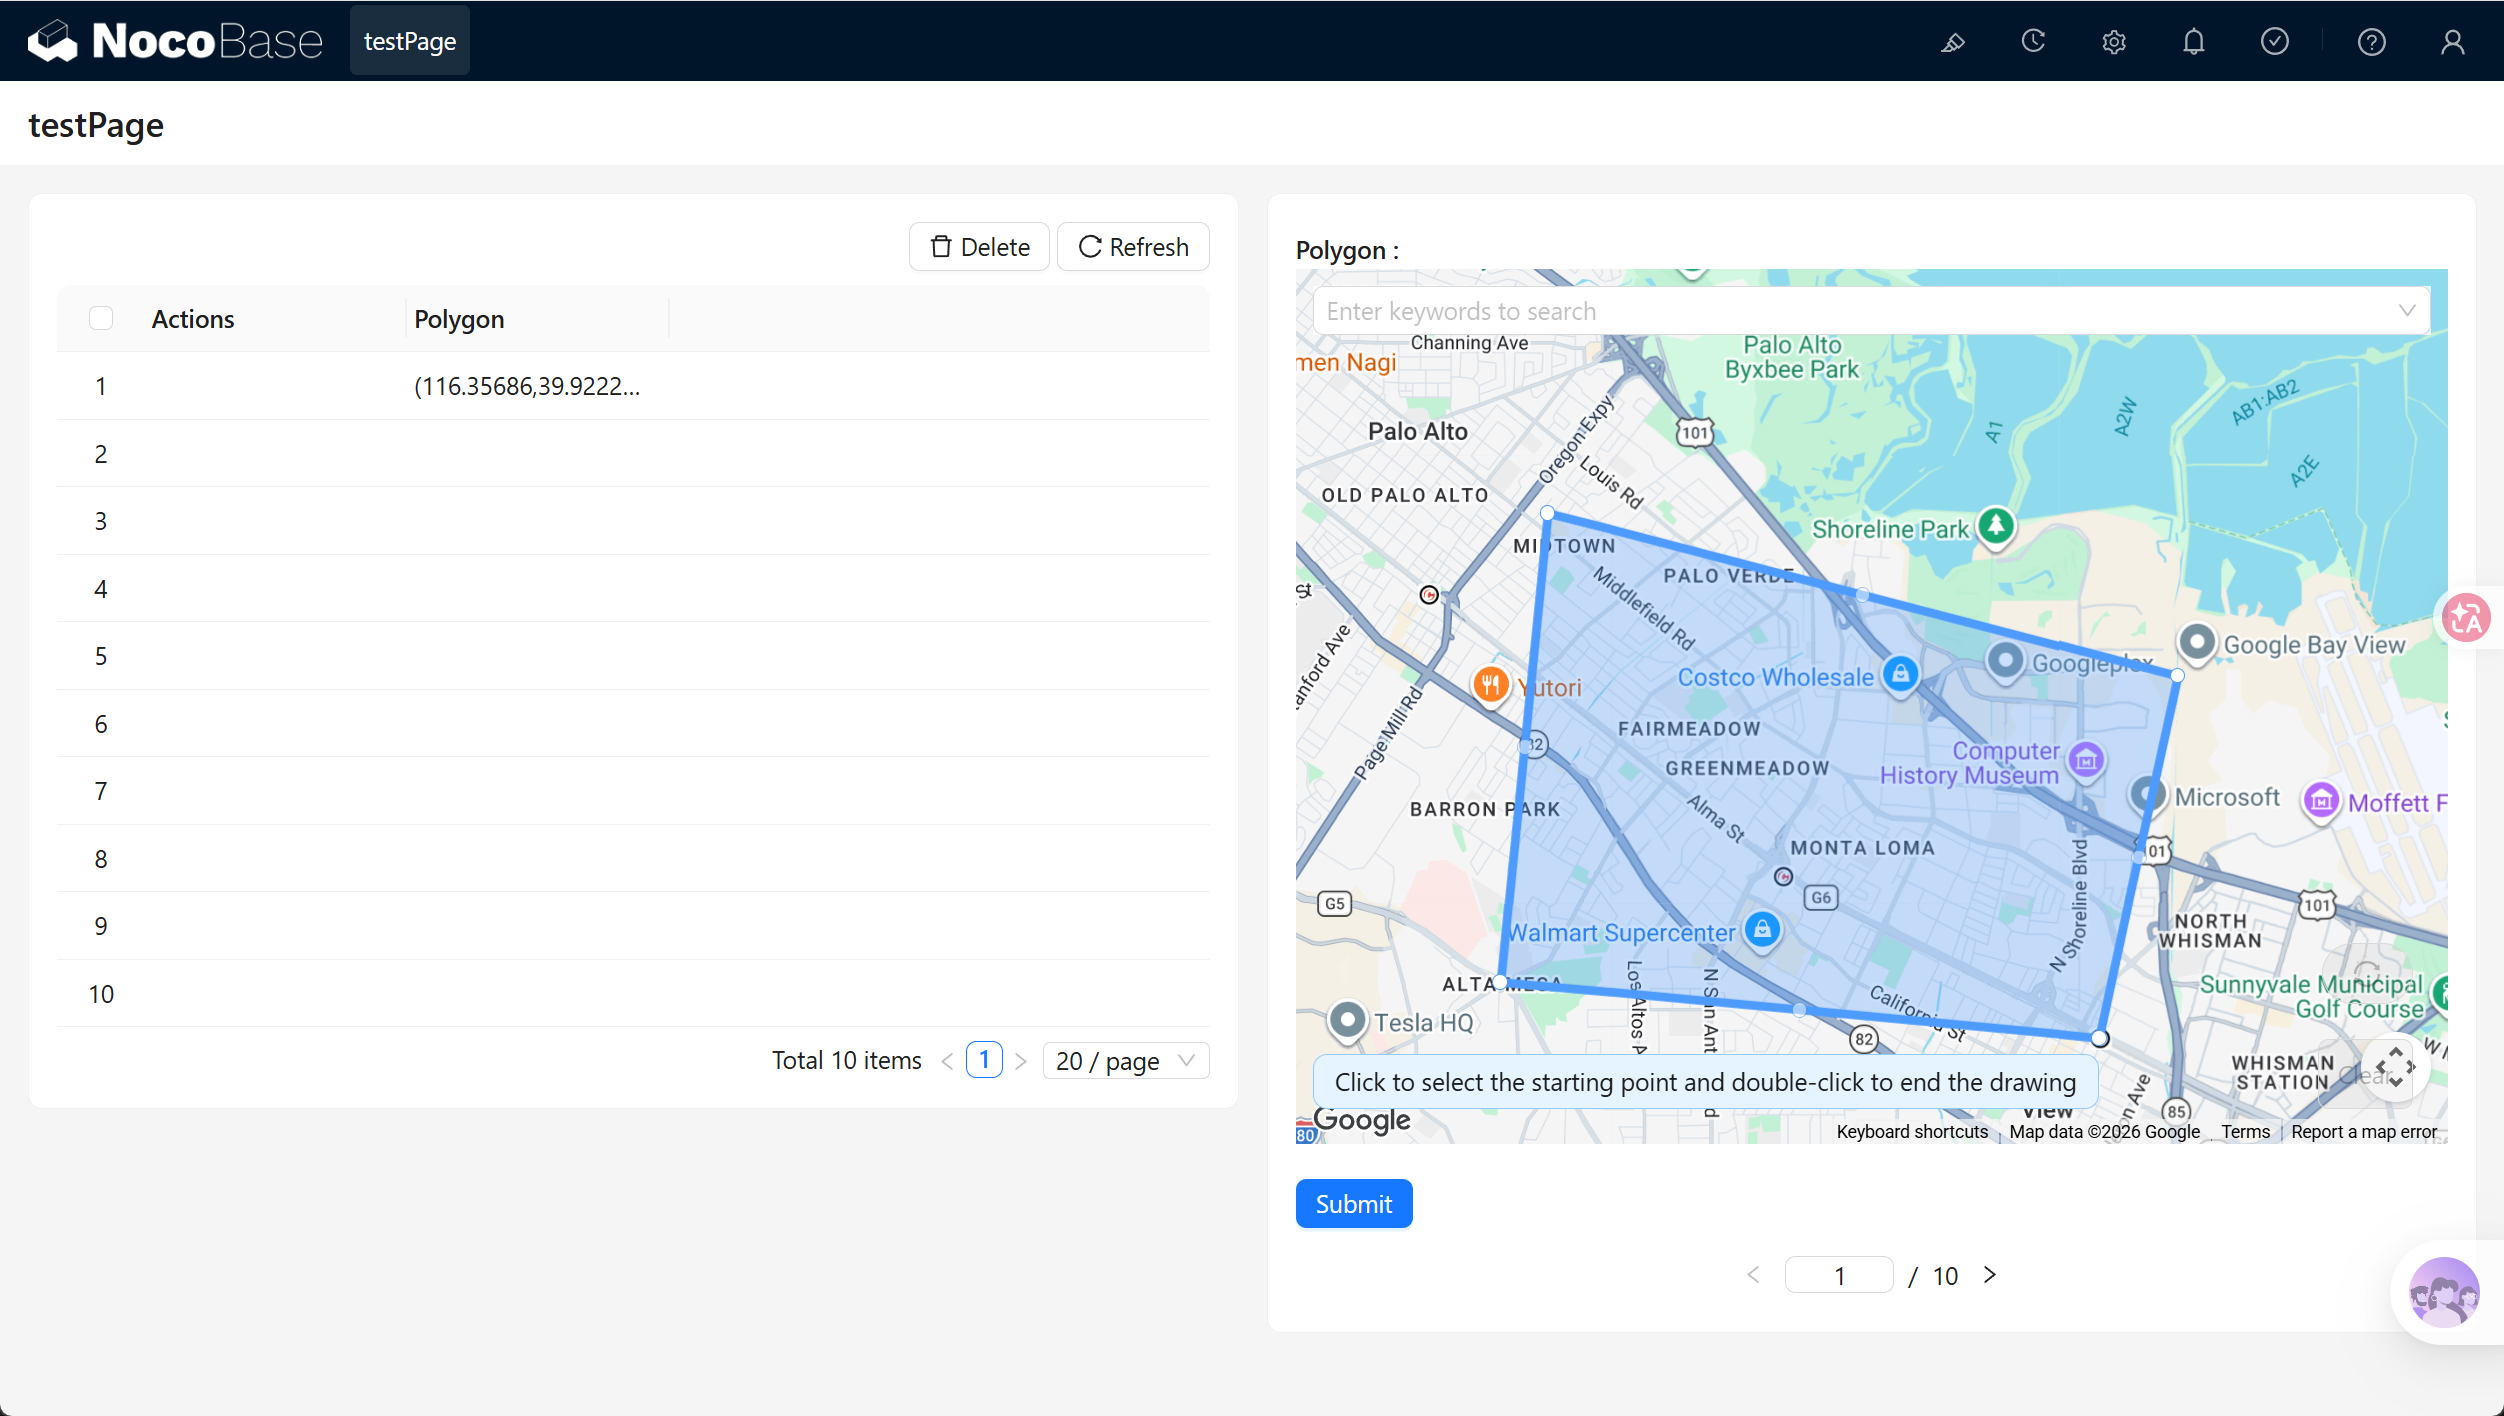
Task: Click the blue Submit button
Action: pyautogui.click(x=1354, y=1204)
